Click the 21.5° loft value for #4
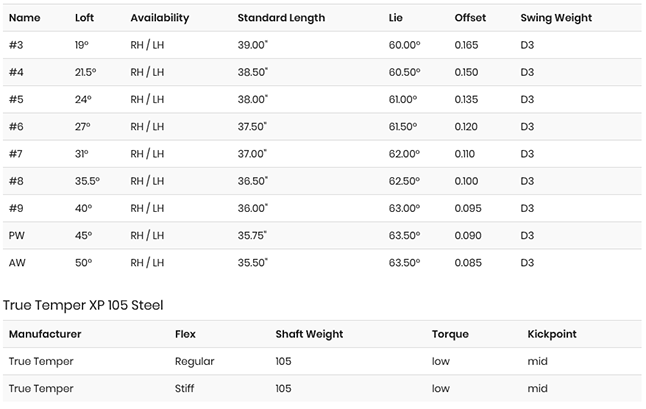The width and height of the screenshot is (646, 409). pos(85,72)
